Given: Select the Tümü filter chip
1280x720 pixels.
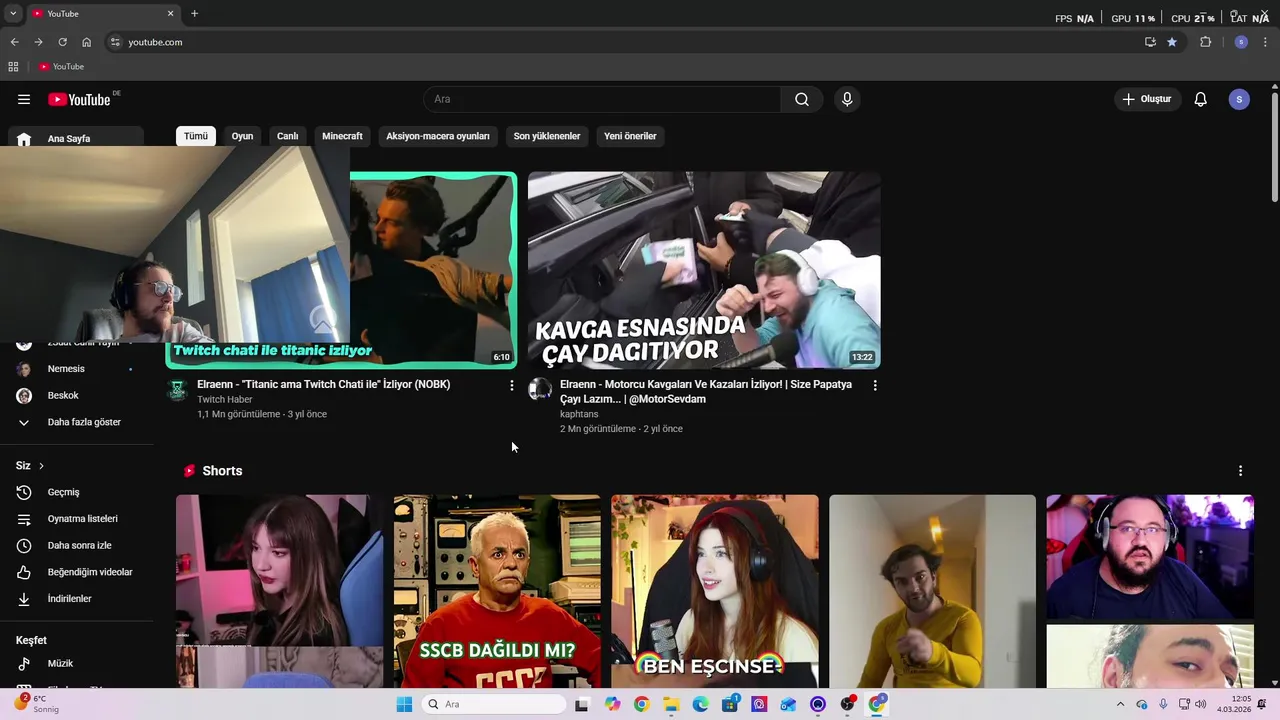Looking at the screenshot, I should 196,136.
